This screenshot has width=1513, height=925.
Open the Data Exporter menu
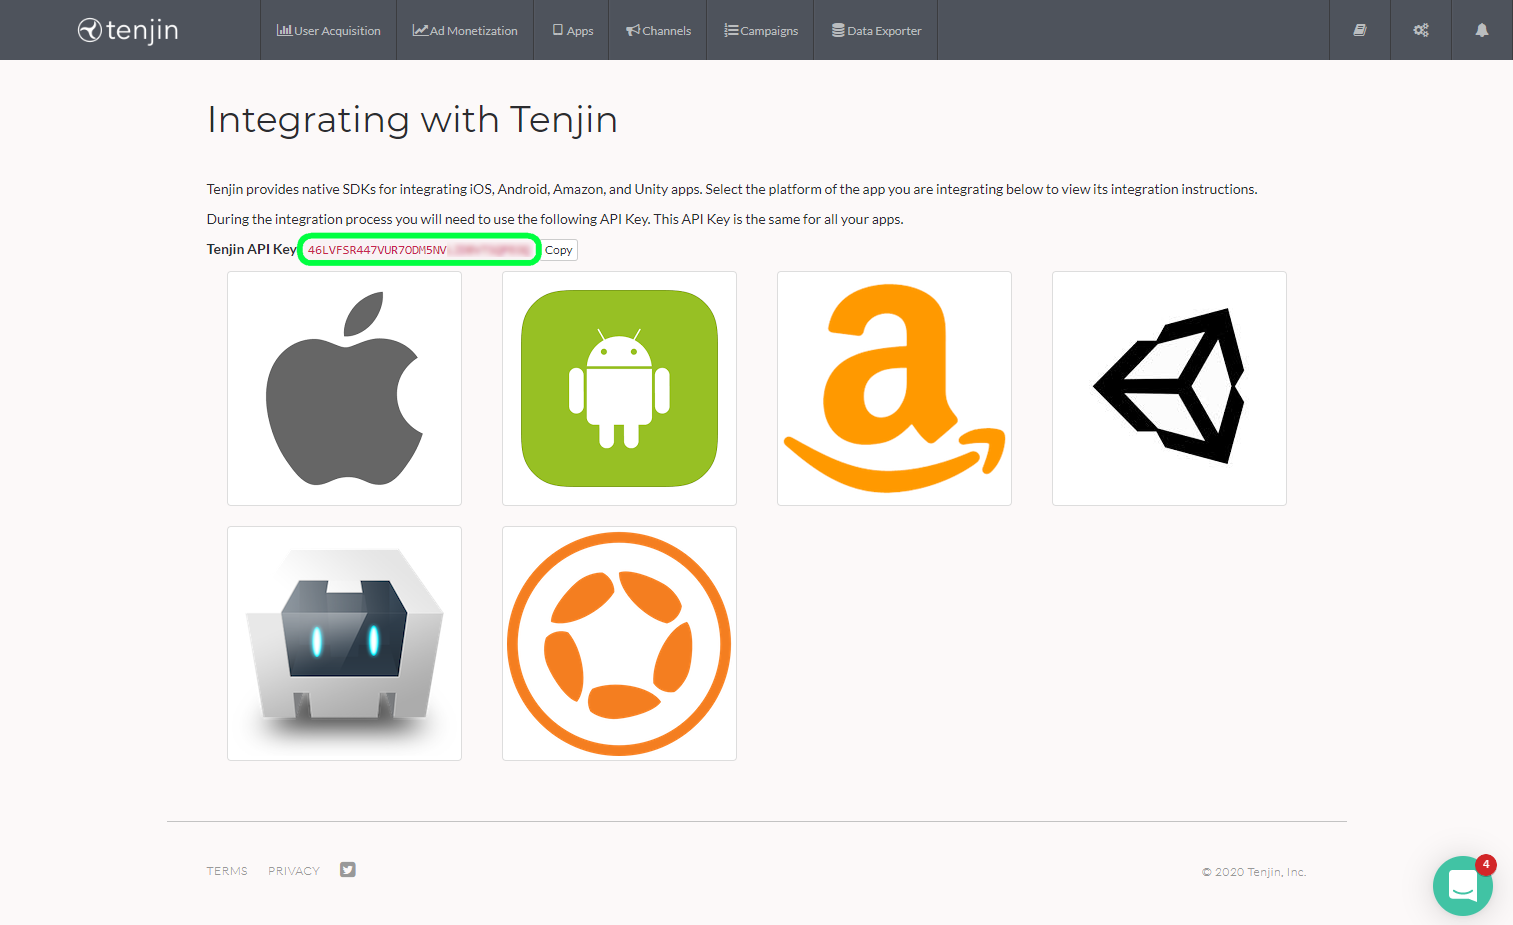pyautogui.click(x=876, y=30)
